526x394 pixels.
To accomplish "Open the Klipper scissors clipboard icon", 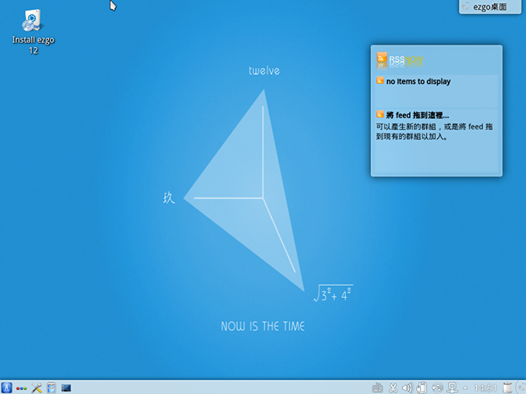I will coord(393,388).
